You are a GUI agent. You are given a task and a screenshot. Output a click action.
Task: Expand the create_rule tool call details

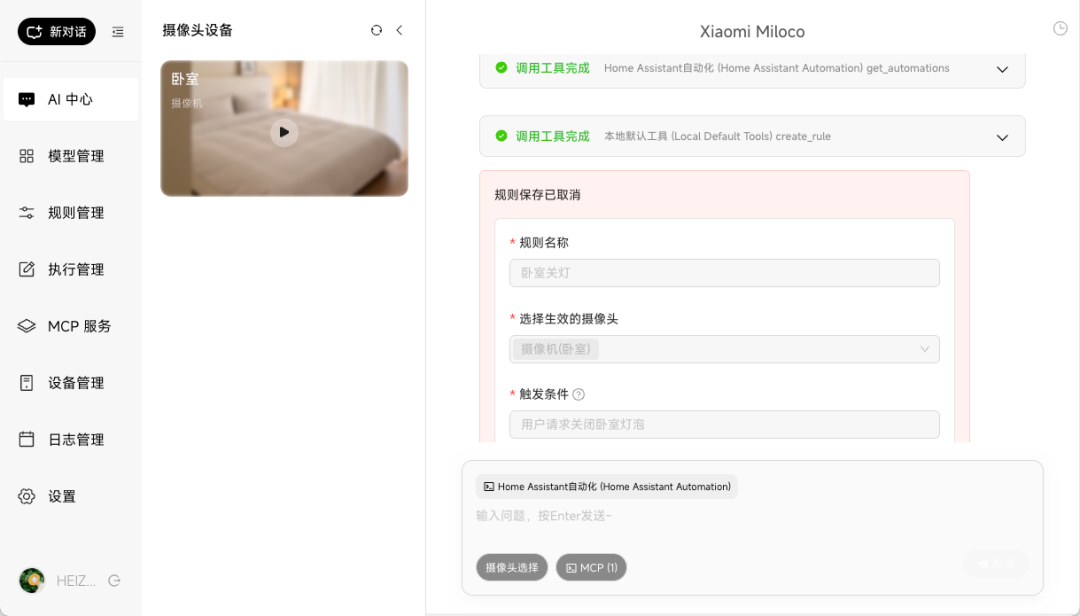point(1002,137)
